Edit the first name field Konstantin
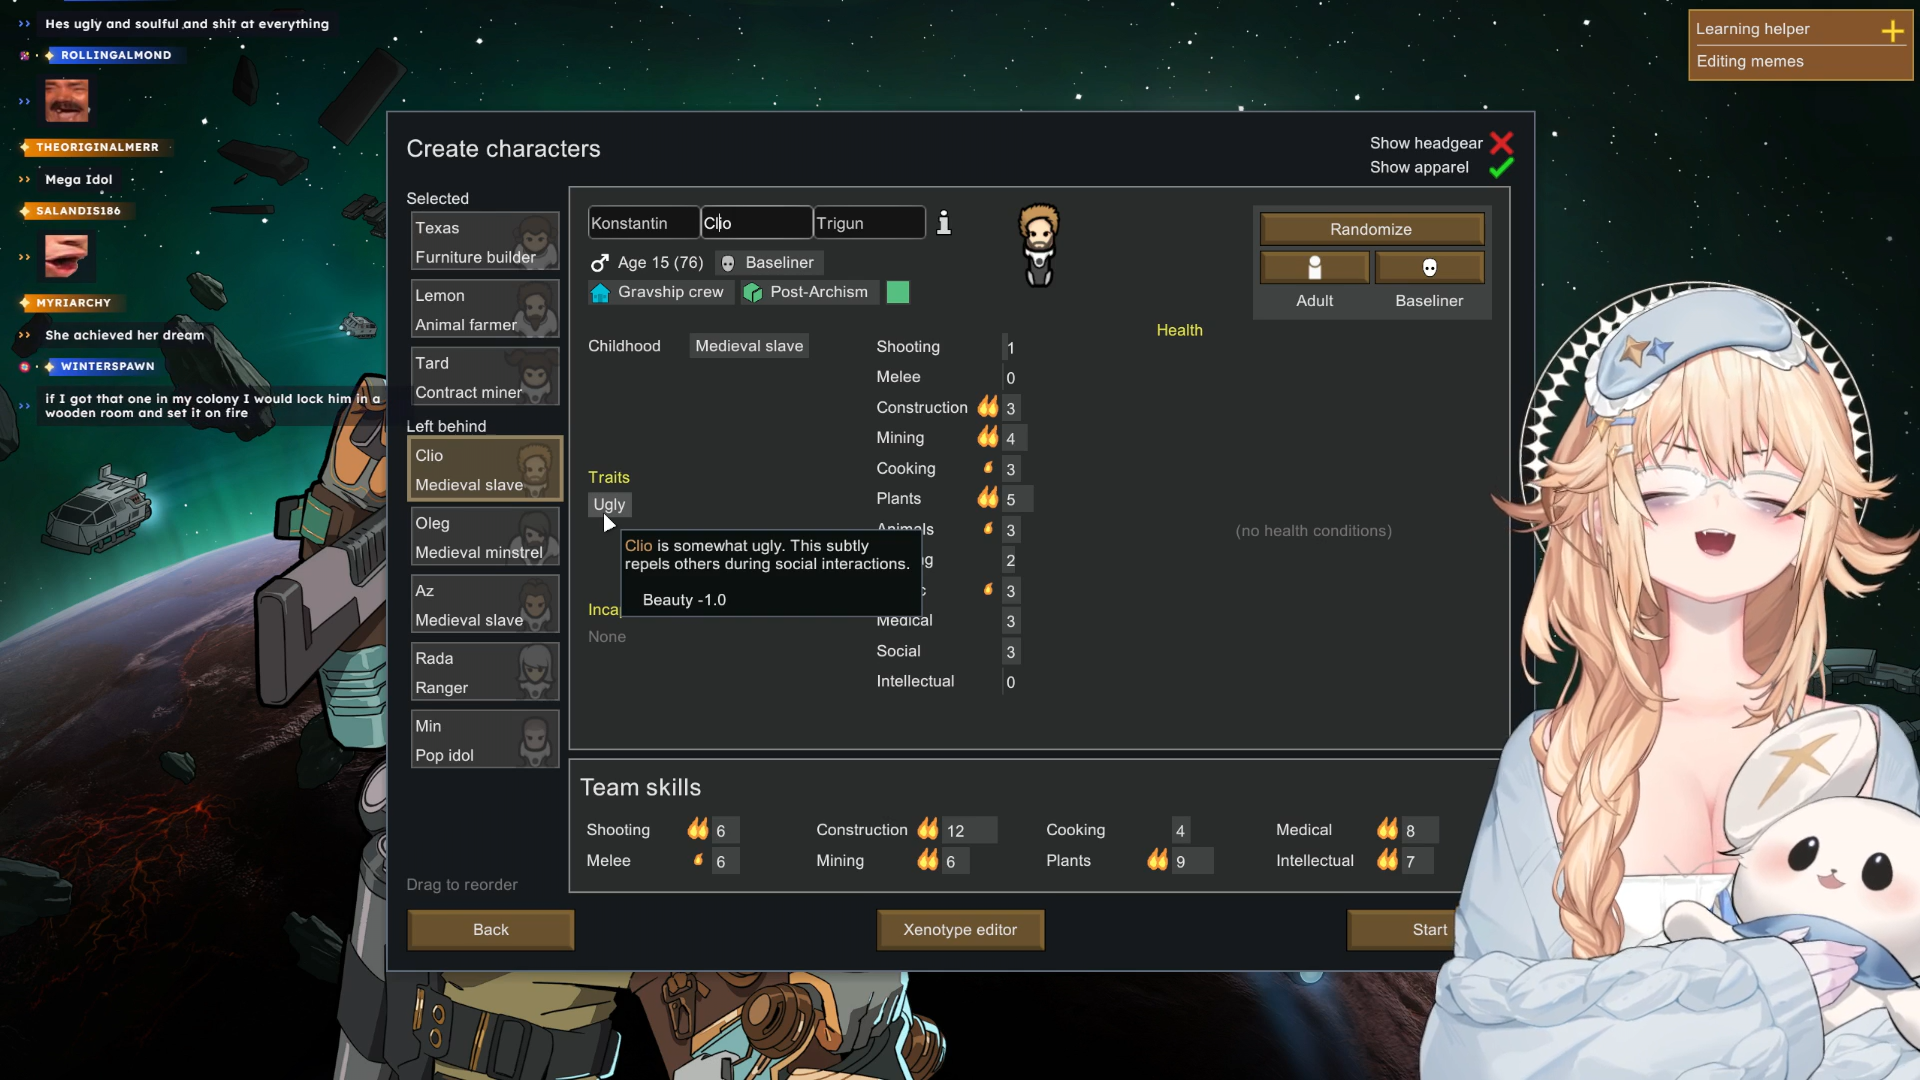The height and width of the screenshot is (1080, 1920). tap(643, 223)
